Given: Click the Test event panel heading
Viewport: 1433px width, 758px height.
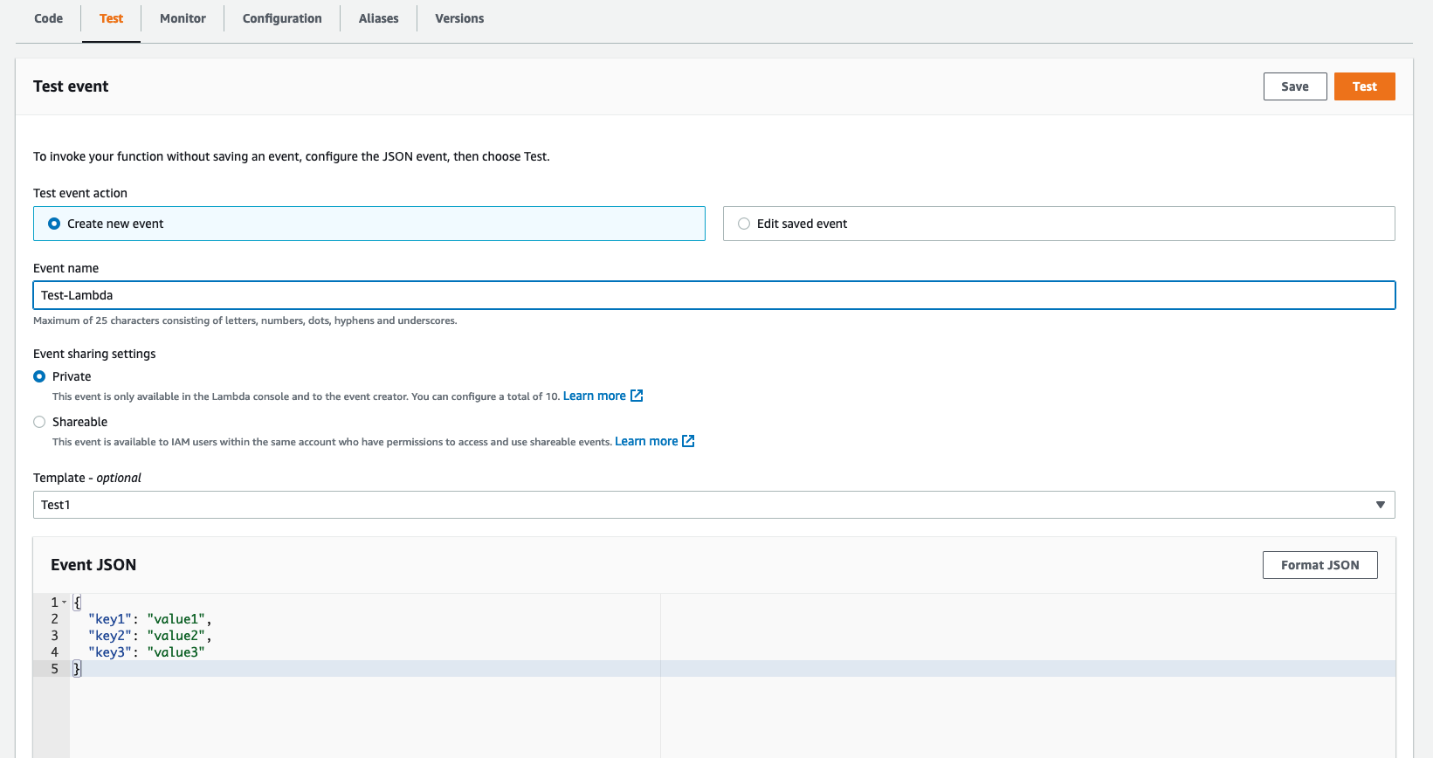Looking at the screenshot, I should [x=71, y=87].
